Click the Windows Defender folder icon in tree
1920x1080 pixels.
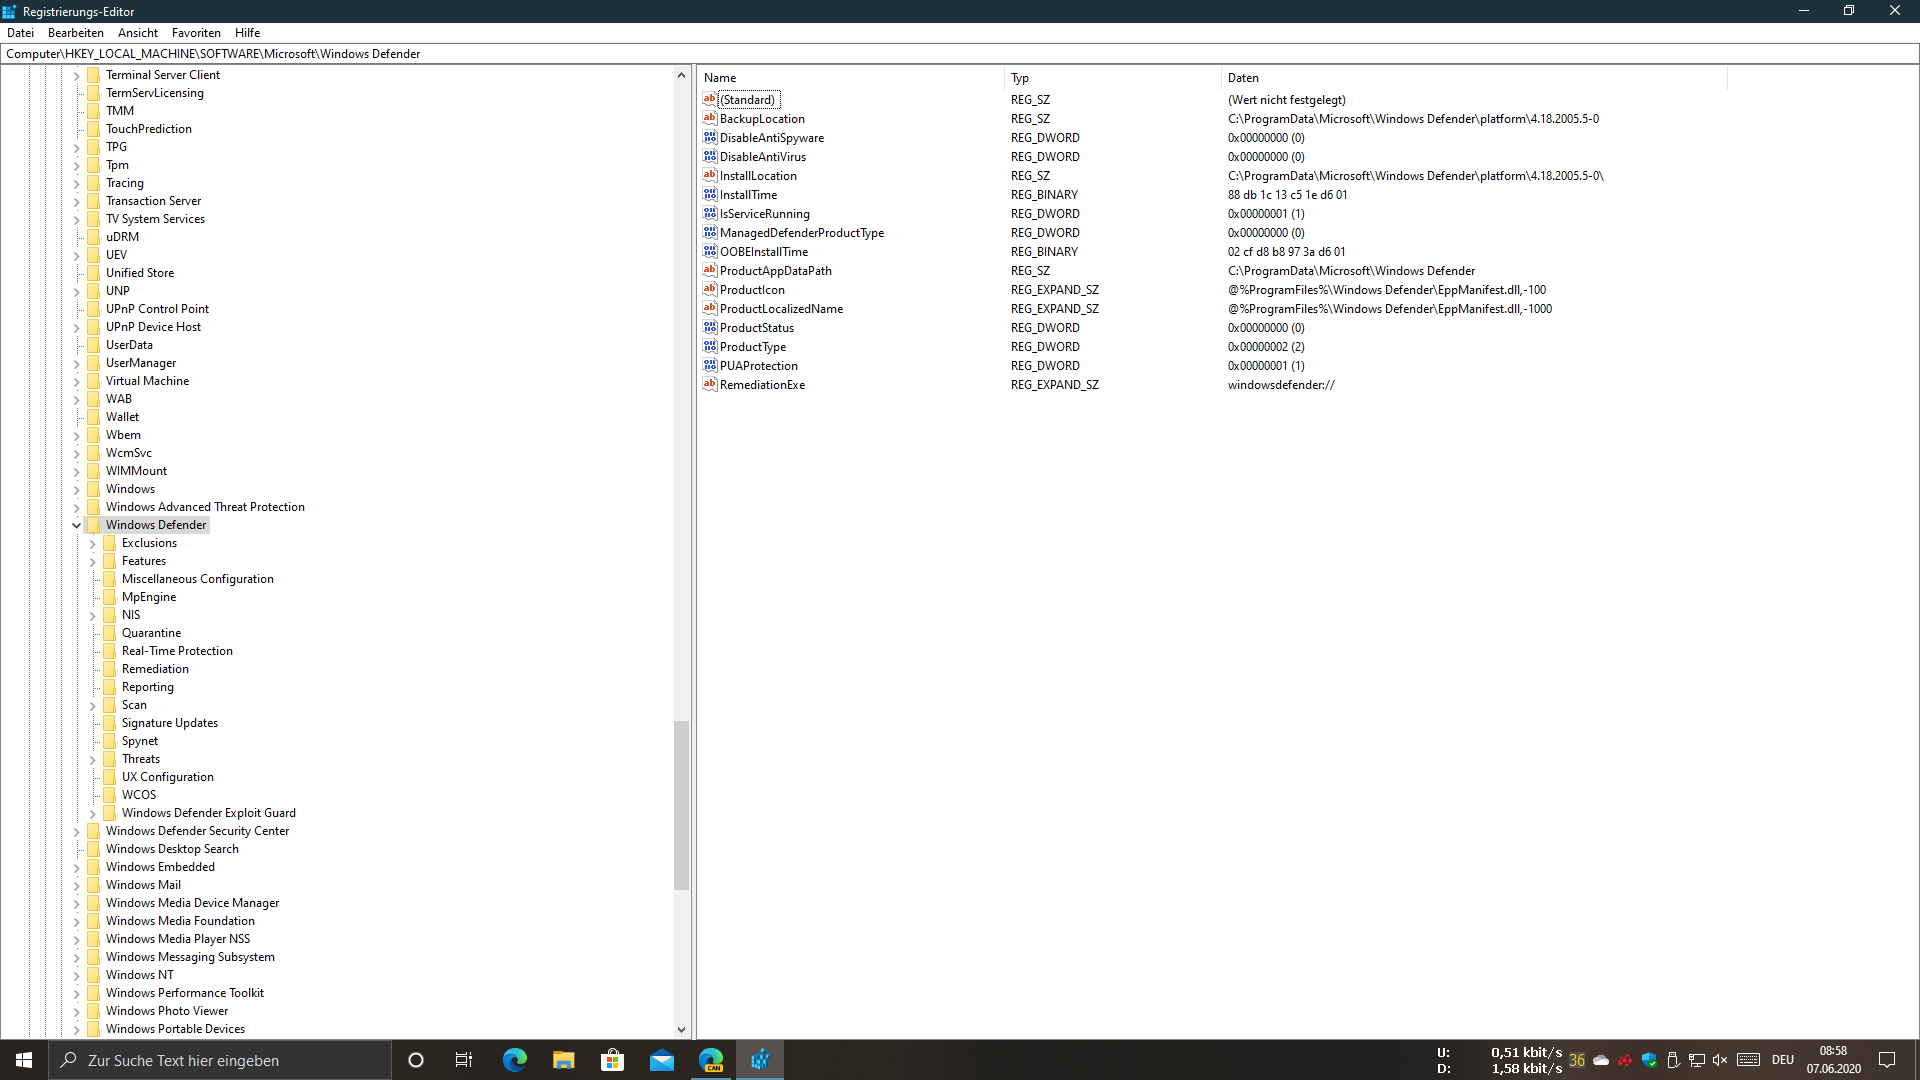tap(94, 525)
